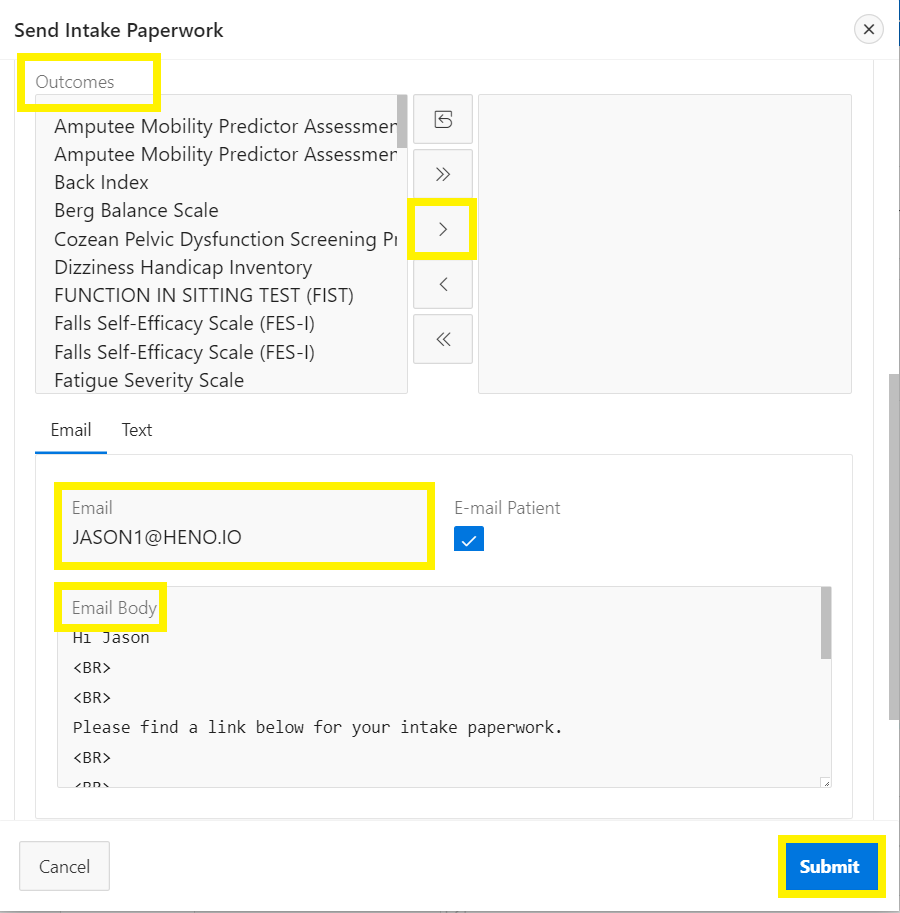The height and width of the screenshot is (913, 900).
Task: Remove all outcomes from the selected panel
Action: tap(442, 338)
